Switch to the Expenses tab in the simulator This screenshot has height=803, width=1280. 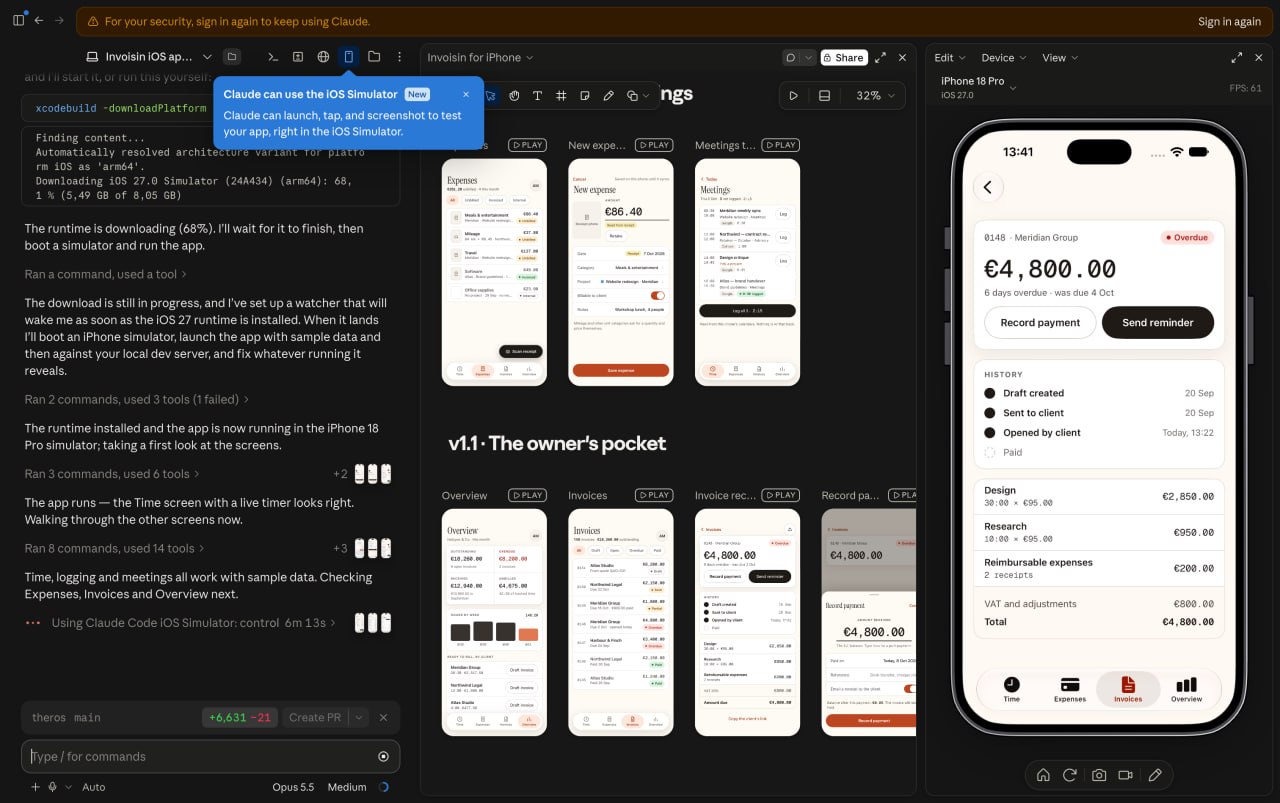[x=1070, y=689]
